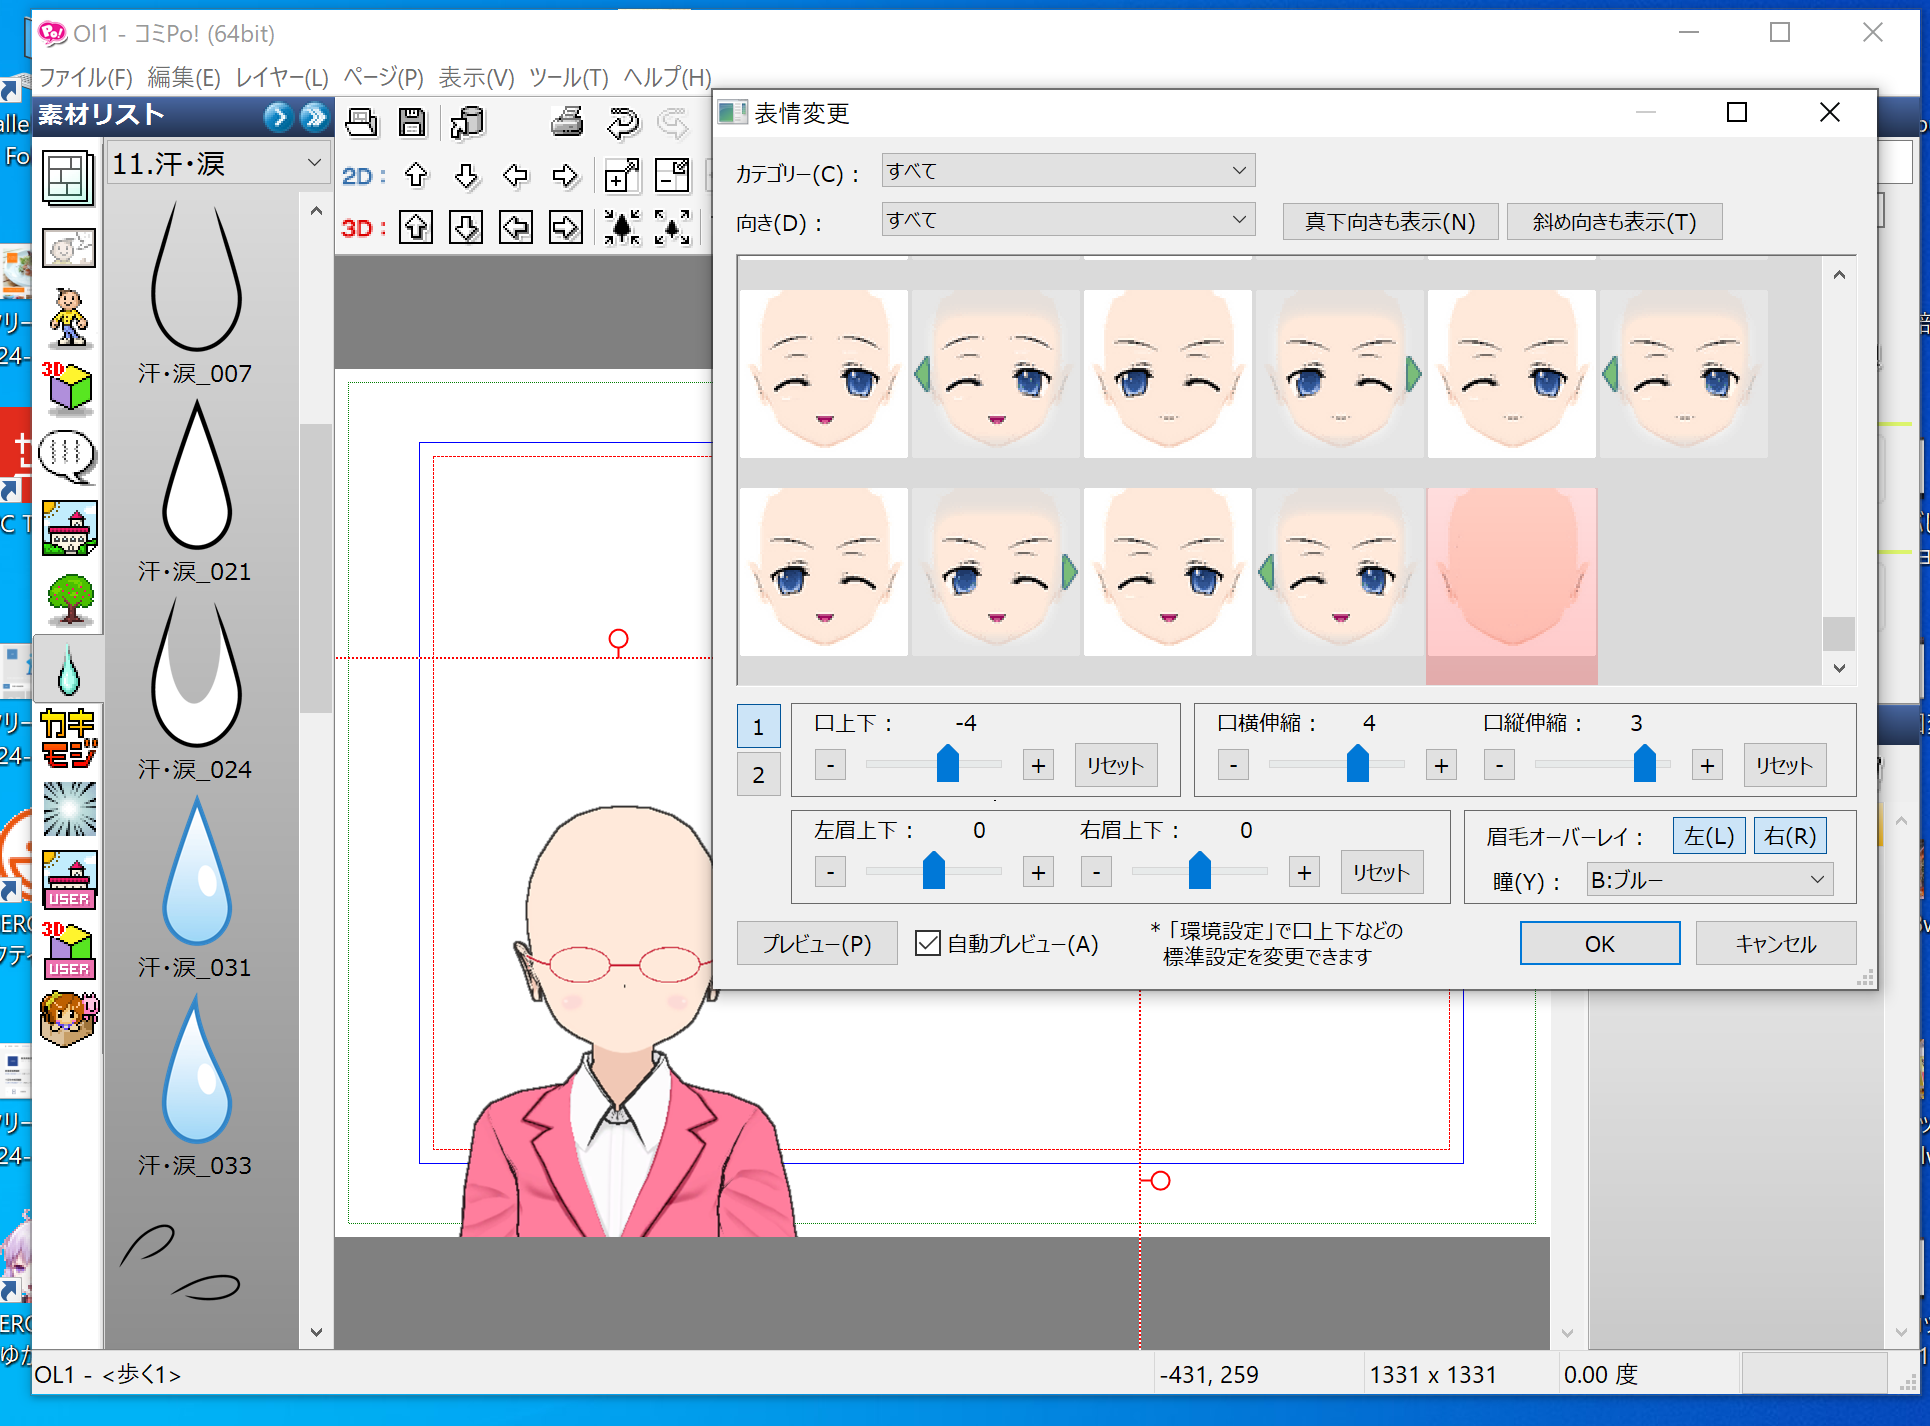
Task: Select the 3D cube category icon
Action: pyautogui.click(x=68, y=388)
